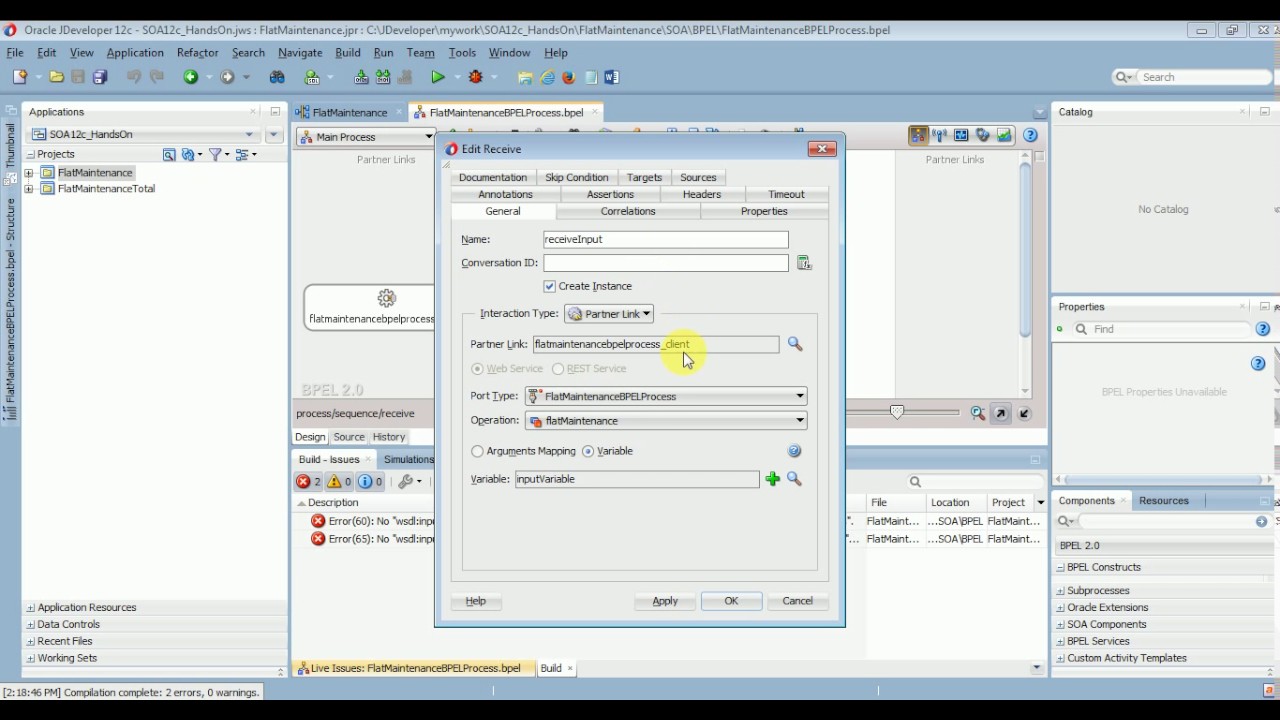This screenshot has height=720, width=1280.
Task: Click the top-right Search box
Action: click(1191, 77)
